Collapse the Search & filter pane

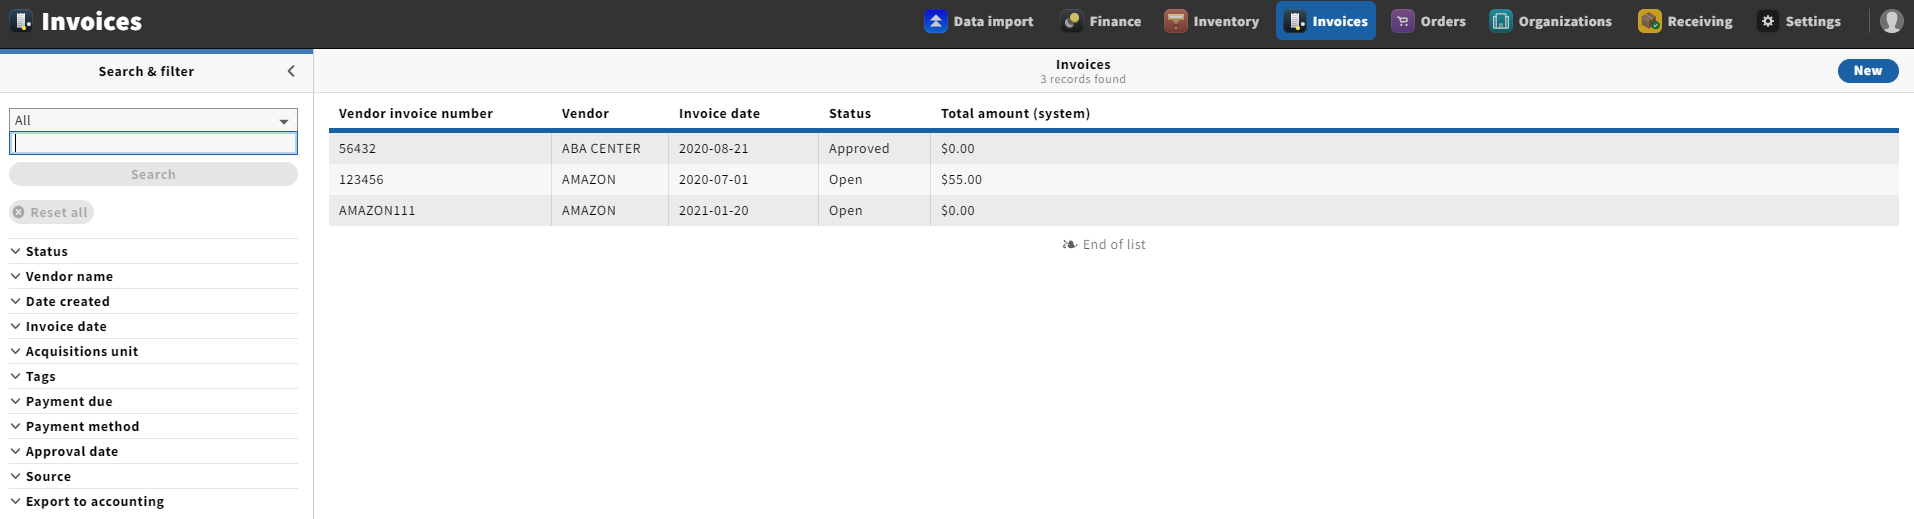[x=291, y=71]
